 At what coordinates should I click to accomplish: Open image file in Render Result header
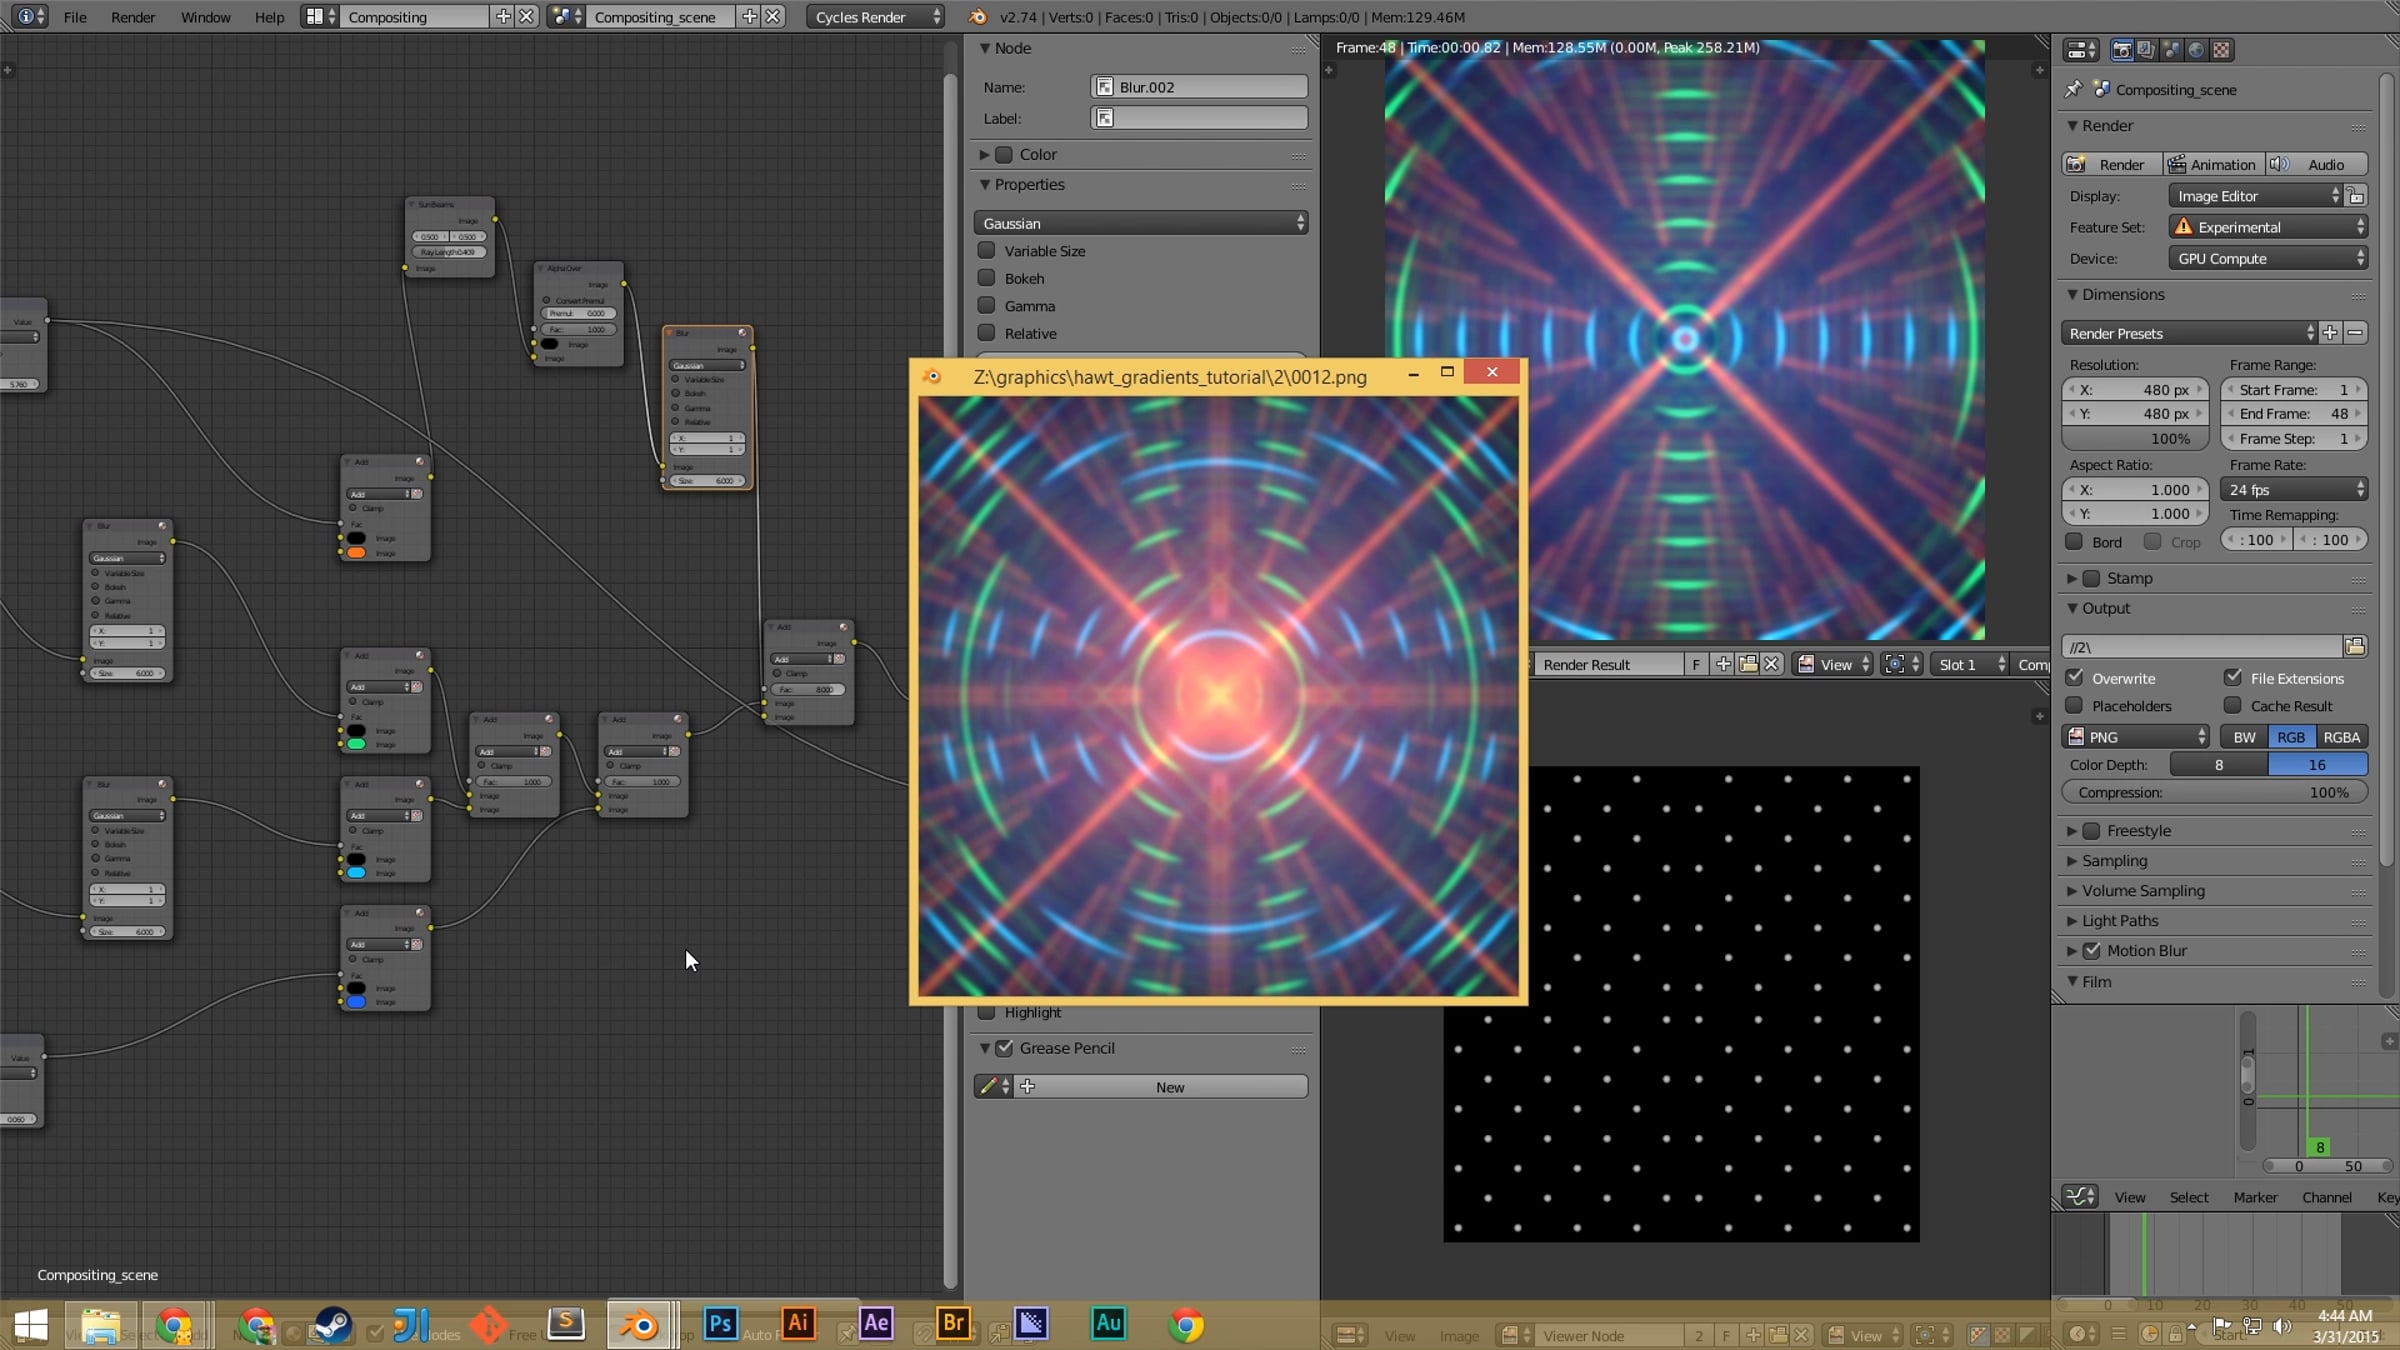coord(1748,664)
